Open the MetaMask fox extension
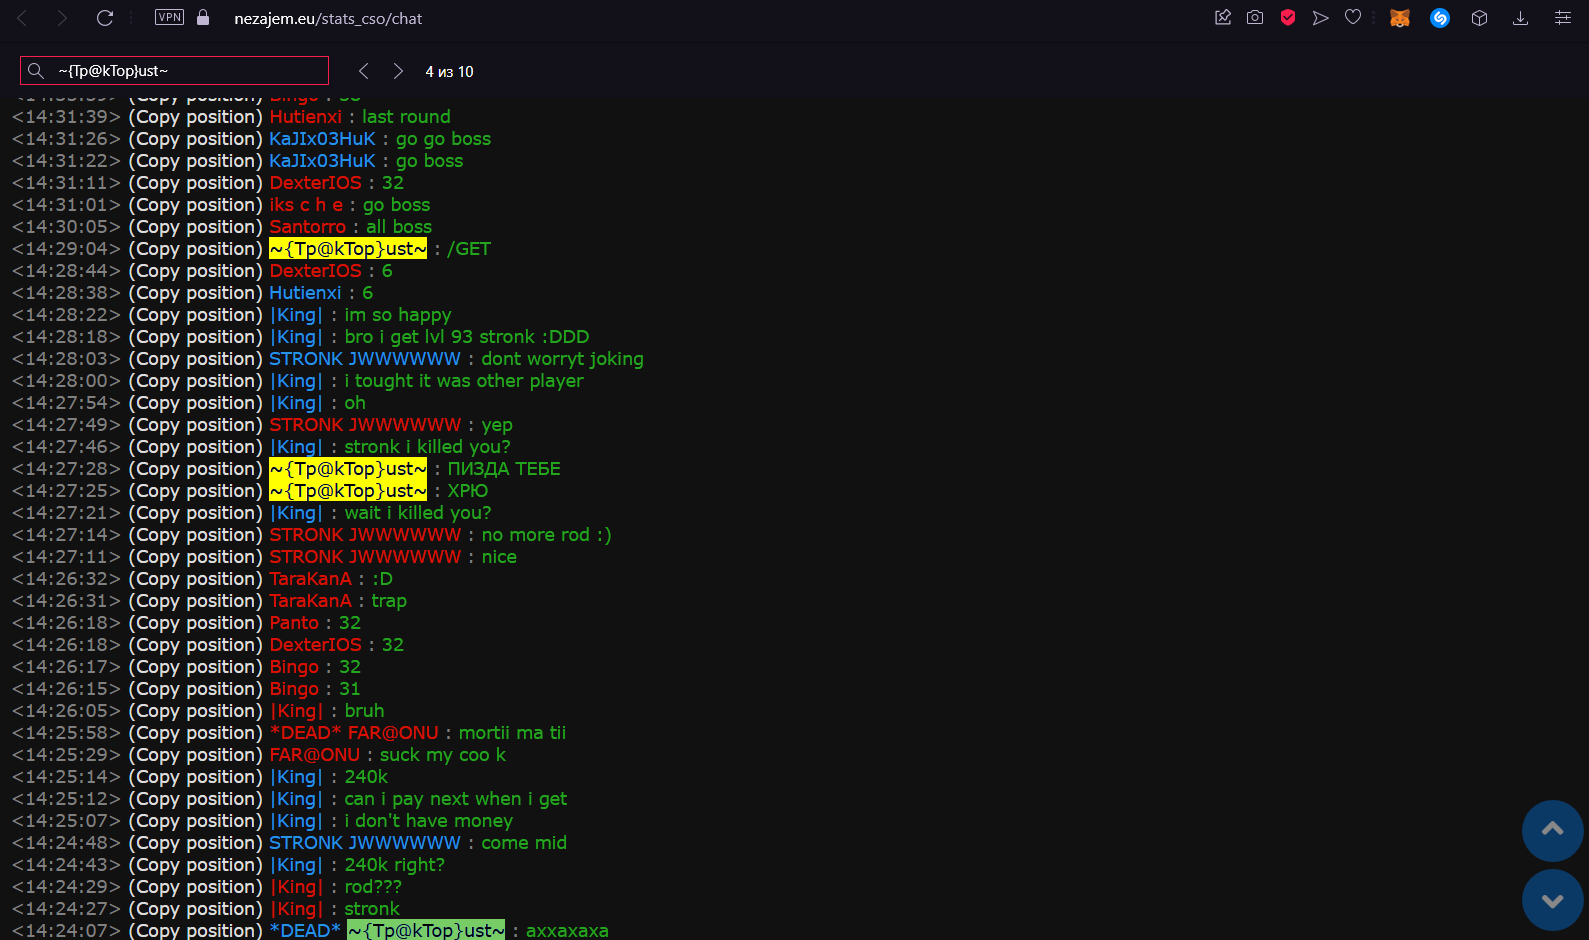Viewport: 1589px width, 940px height. [1400, 18]
